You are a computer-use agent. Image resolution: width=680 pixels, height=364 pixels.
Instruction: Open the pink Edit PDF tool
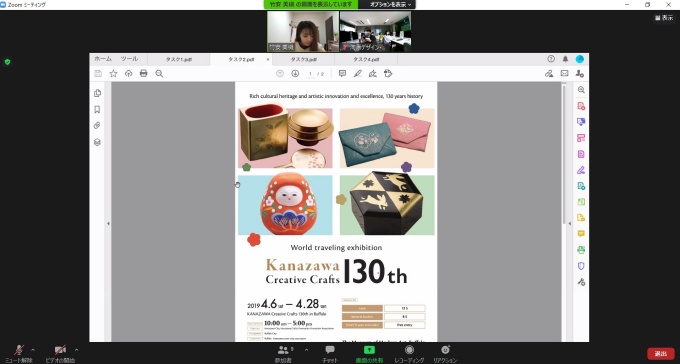[581, 138]
